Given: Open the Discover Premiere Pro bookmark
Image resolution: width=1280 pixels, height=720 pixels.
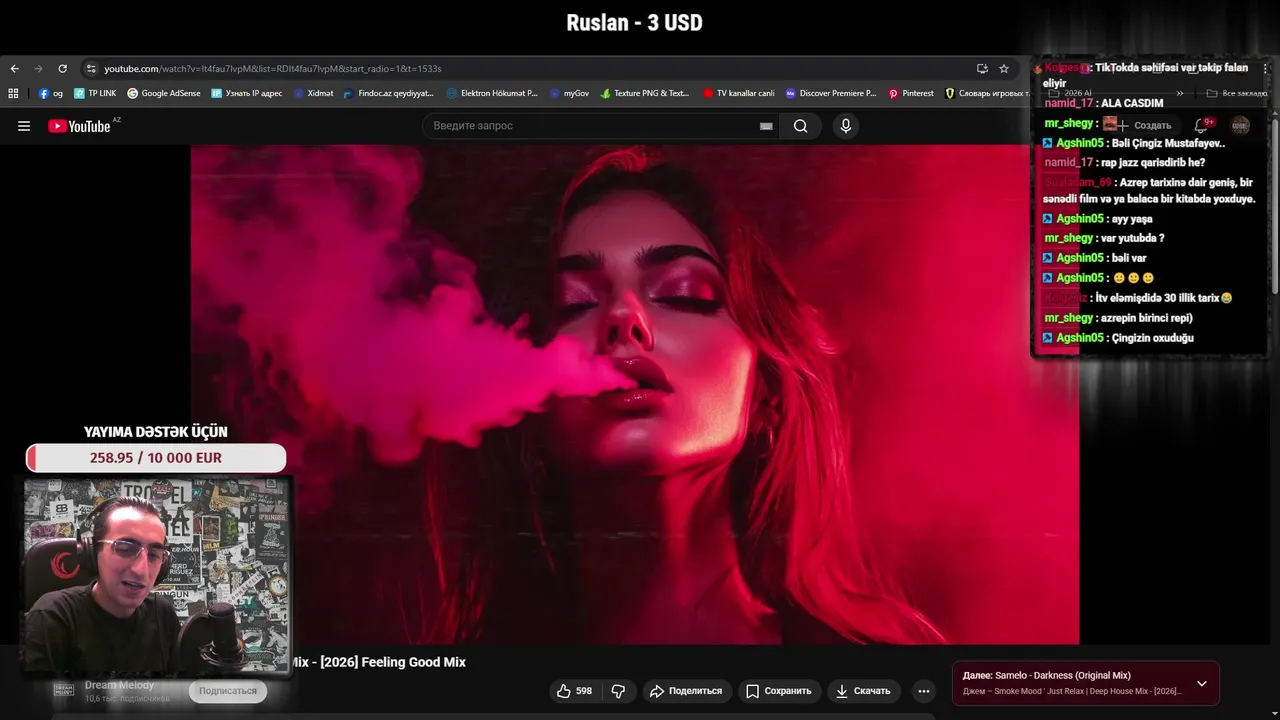Looking at the screenshot, I should pos(831,93).
